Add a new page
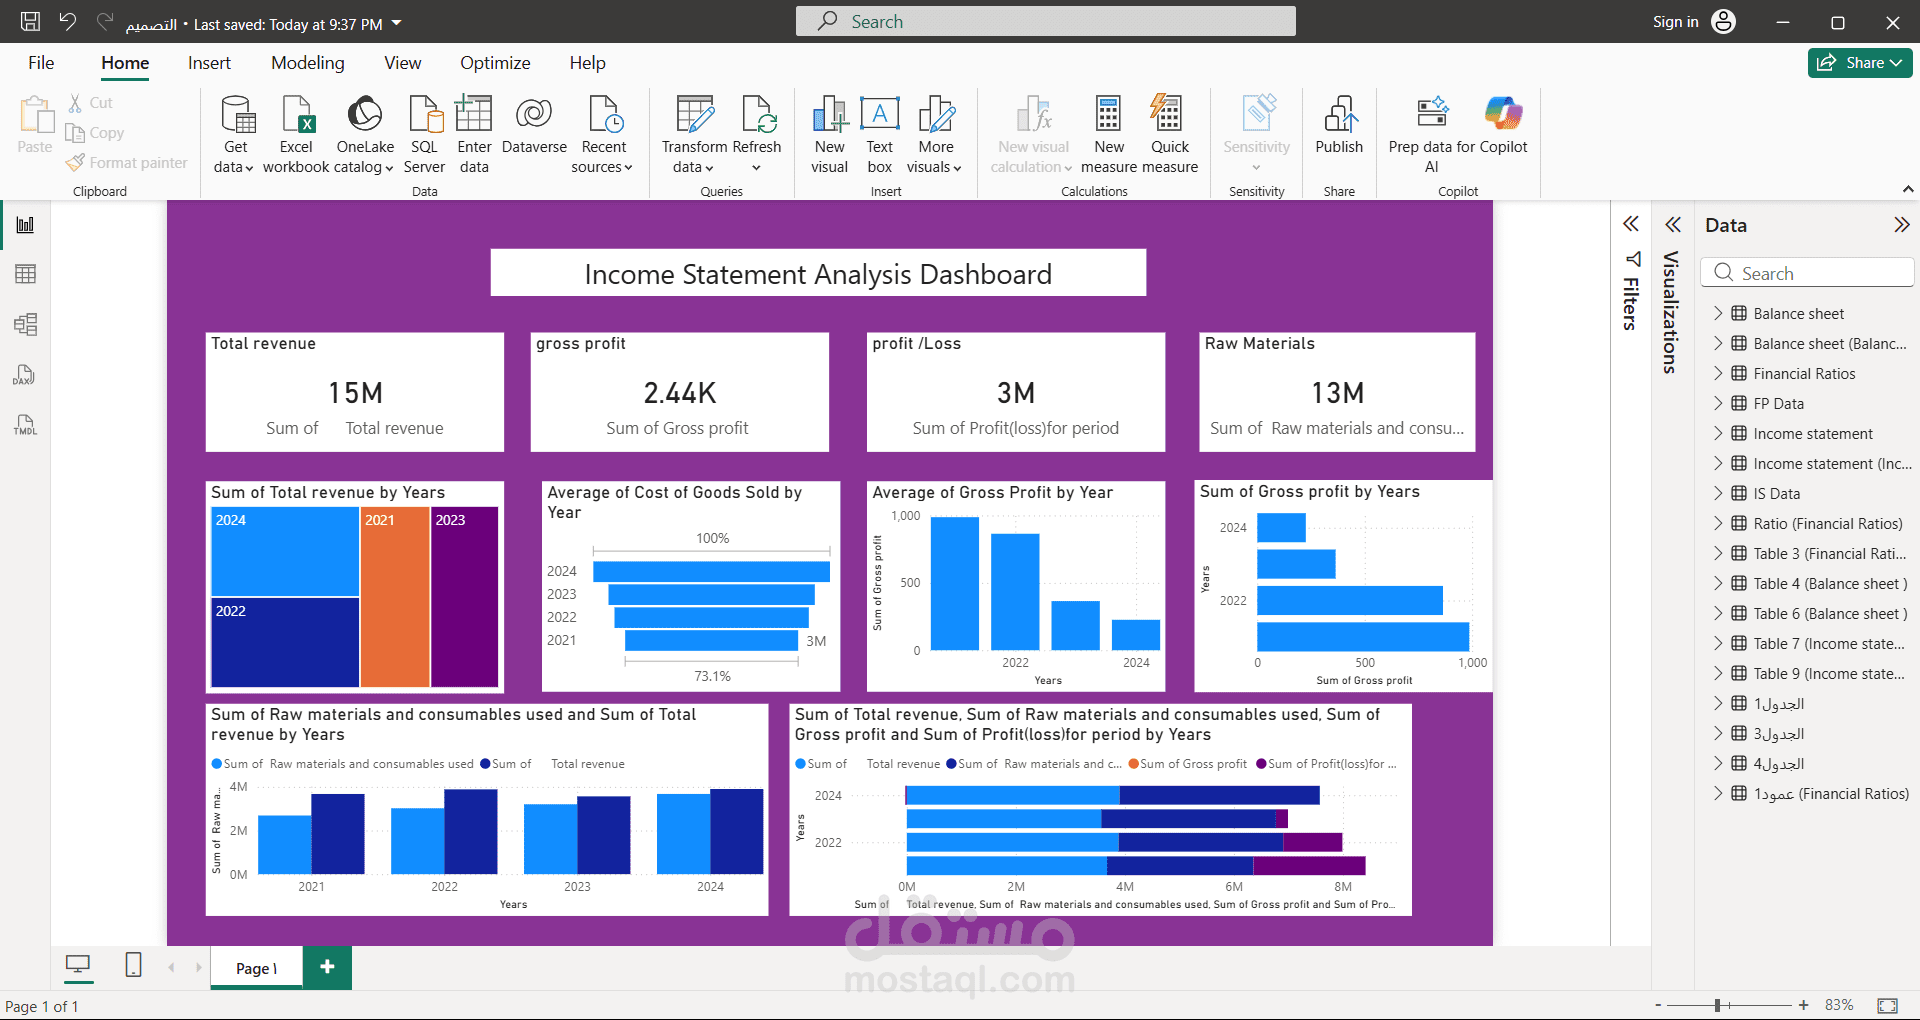1920x1020 pixels. 327,967
